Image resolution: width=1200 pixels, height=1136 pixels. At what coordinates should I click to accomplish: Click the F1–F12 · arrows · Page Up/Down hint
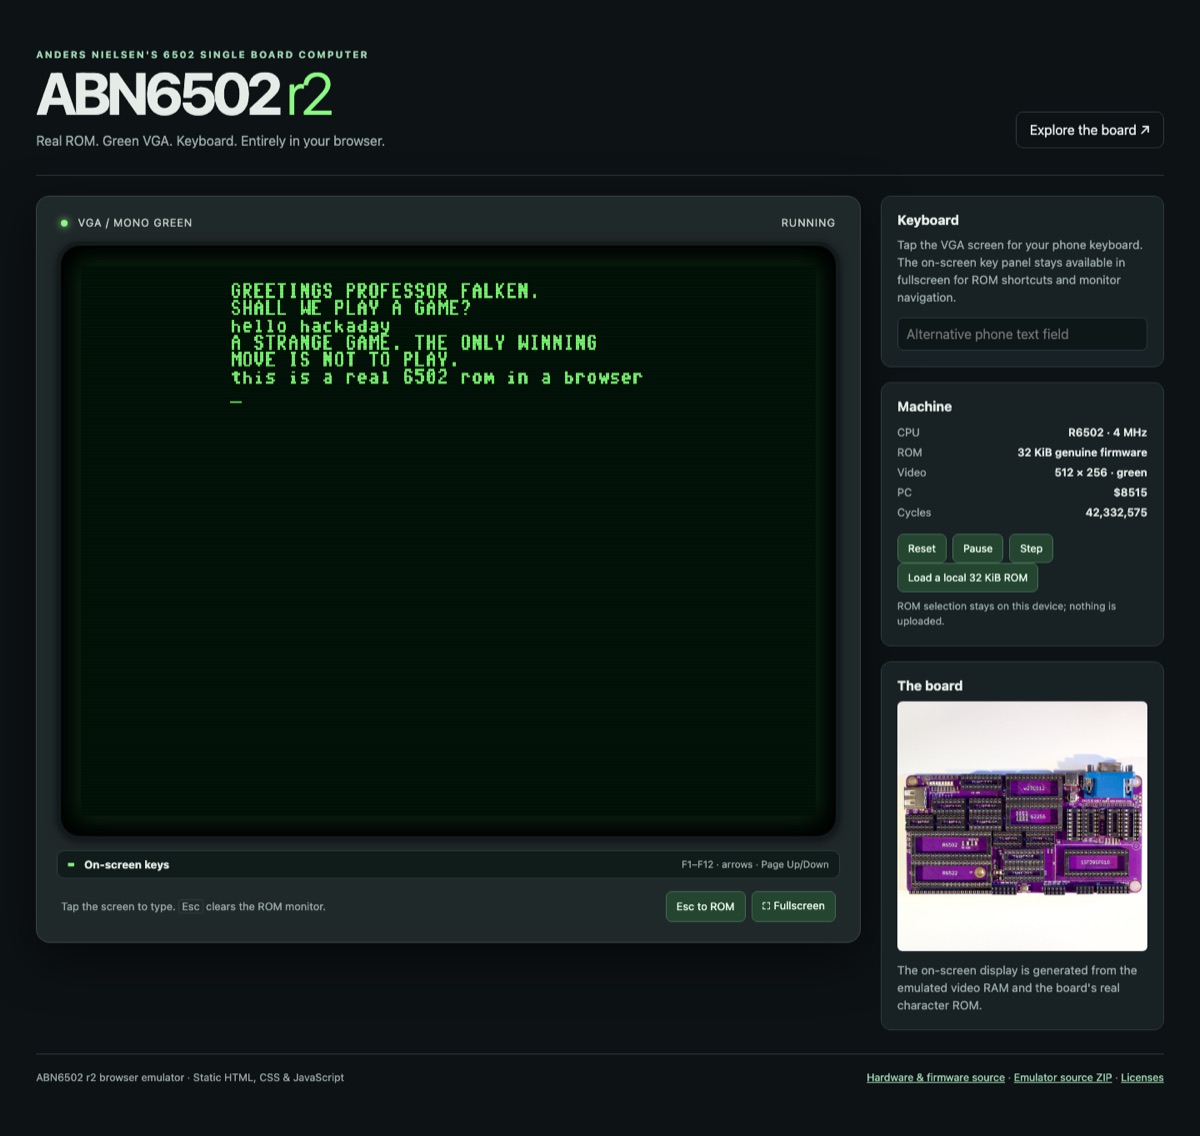755,864
